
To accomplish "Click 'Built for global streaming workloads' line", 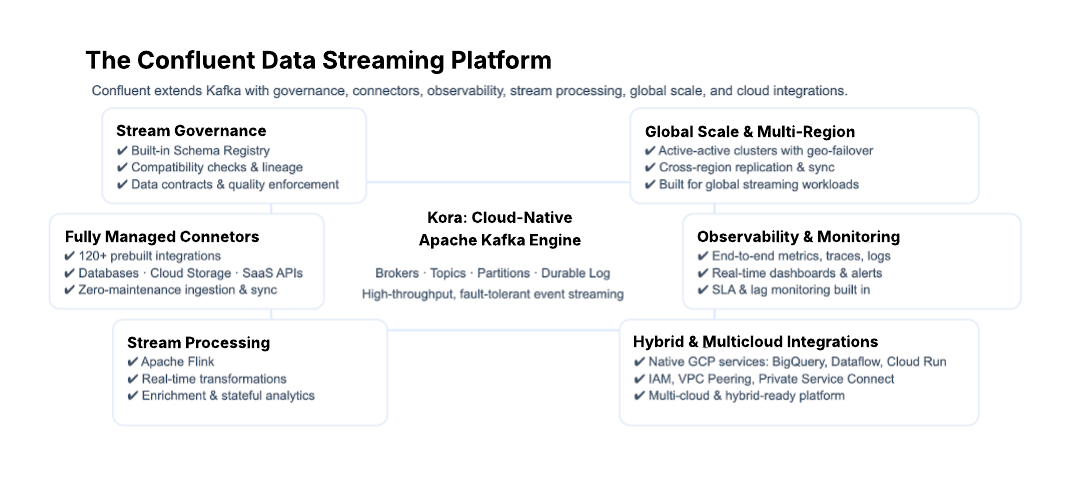I will point(759,185).
